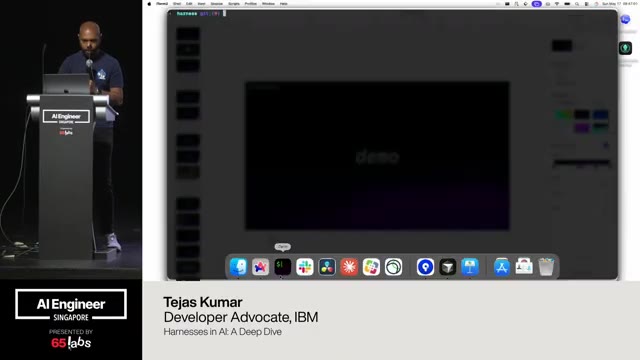Launch Keynote from the Dock

click(470, 267)
